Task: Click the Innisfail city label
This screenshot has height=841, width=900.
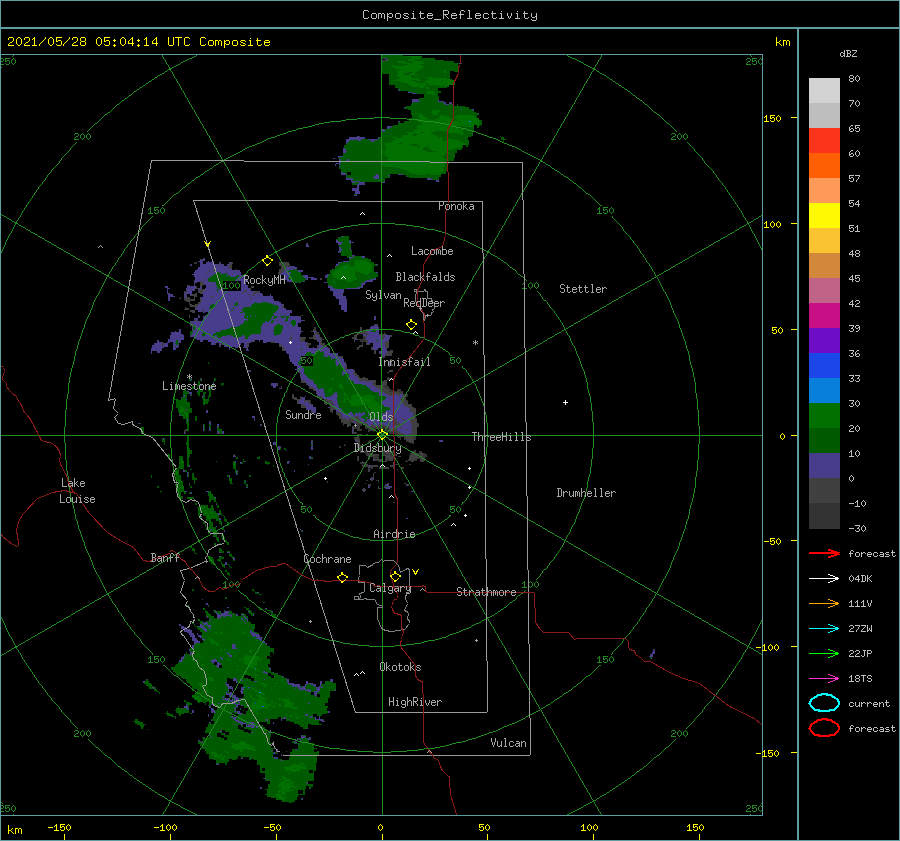Action: click(404, 362)
